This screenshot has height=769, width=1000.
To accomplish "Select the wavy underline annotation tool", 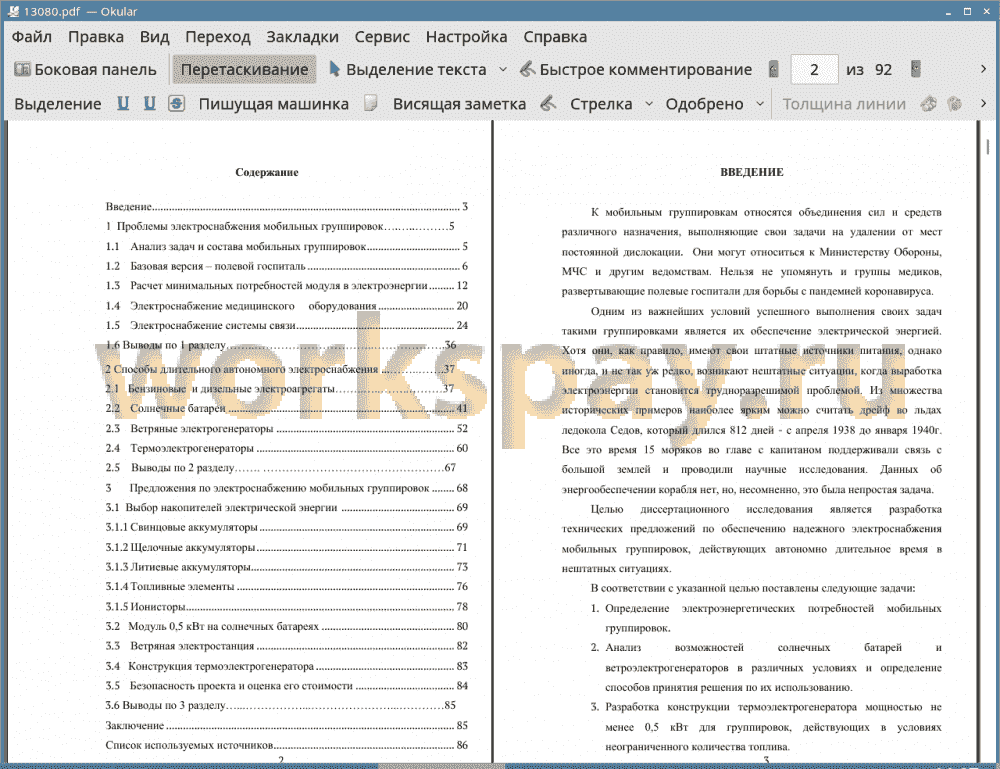I will point(149,103).
